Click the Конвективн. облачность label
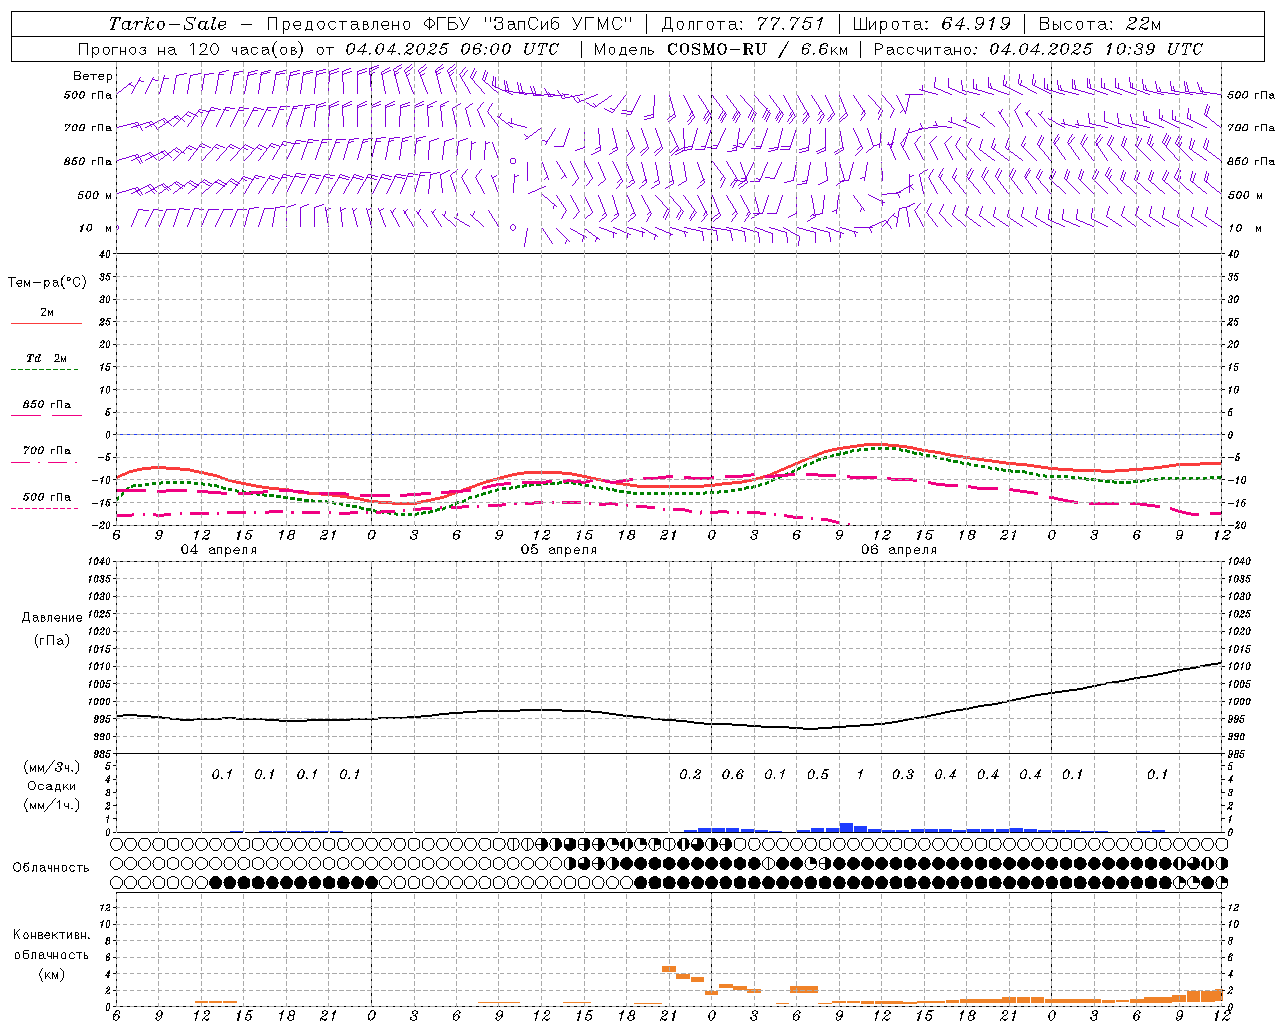 [x=51, y=945]
